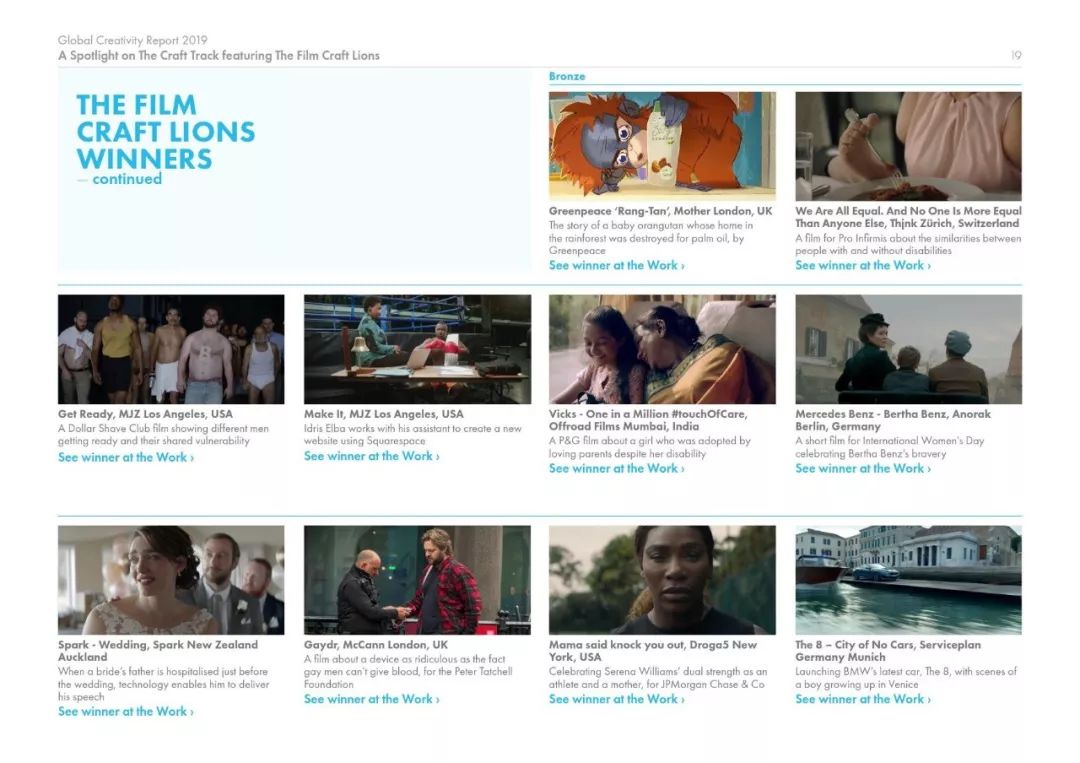This screenshot has width=1080, height=763.
Task: Open the winner link for BMW The 8
Action: (x=863, y=699)
